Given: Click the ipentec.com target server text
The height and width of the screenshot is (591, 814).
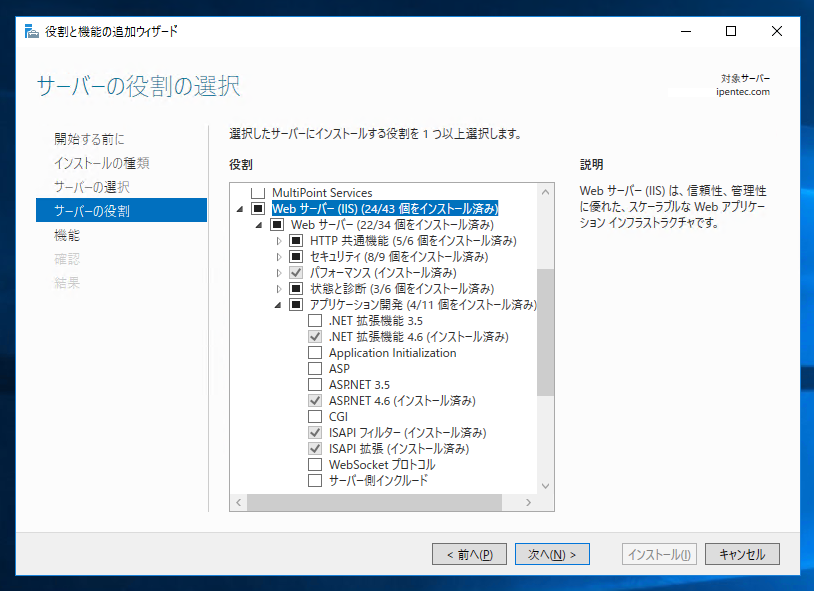Looking at the screenshot, I should pyautogui.click(x=743, y=92).
